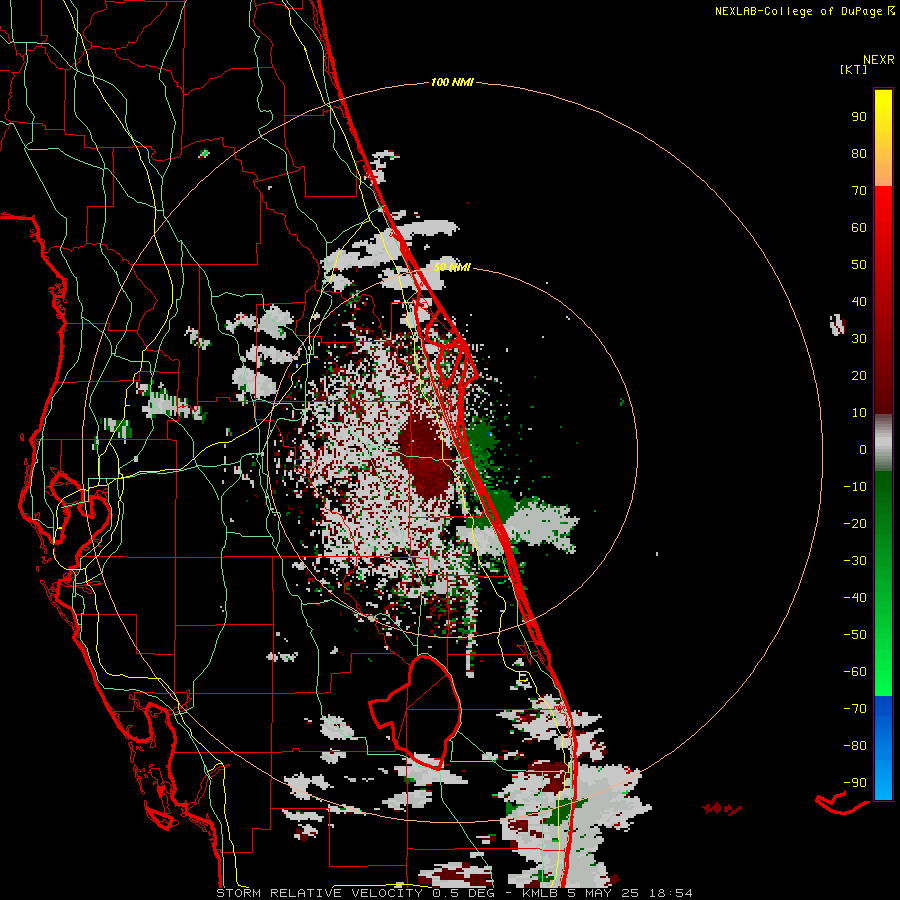
Task: Click the NEXLAB-College of DuPage watermark text
Action: point(800,11)
